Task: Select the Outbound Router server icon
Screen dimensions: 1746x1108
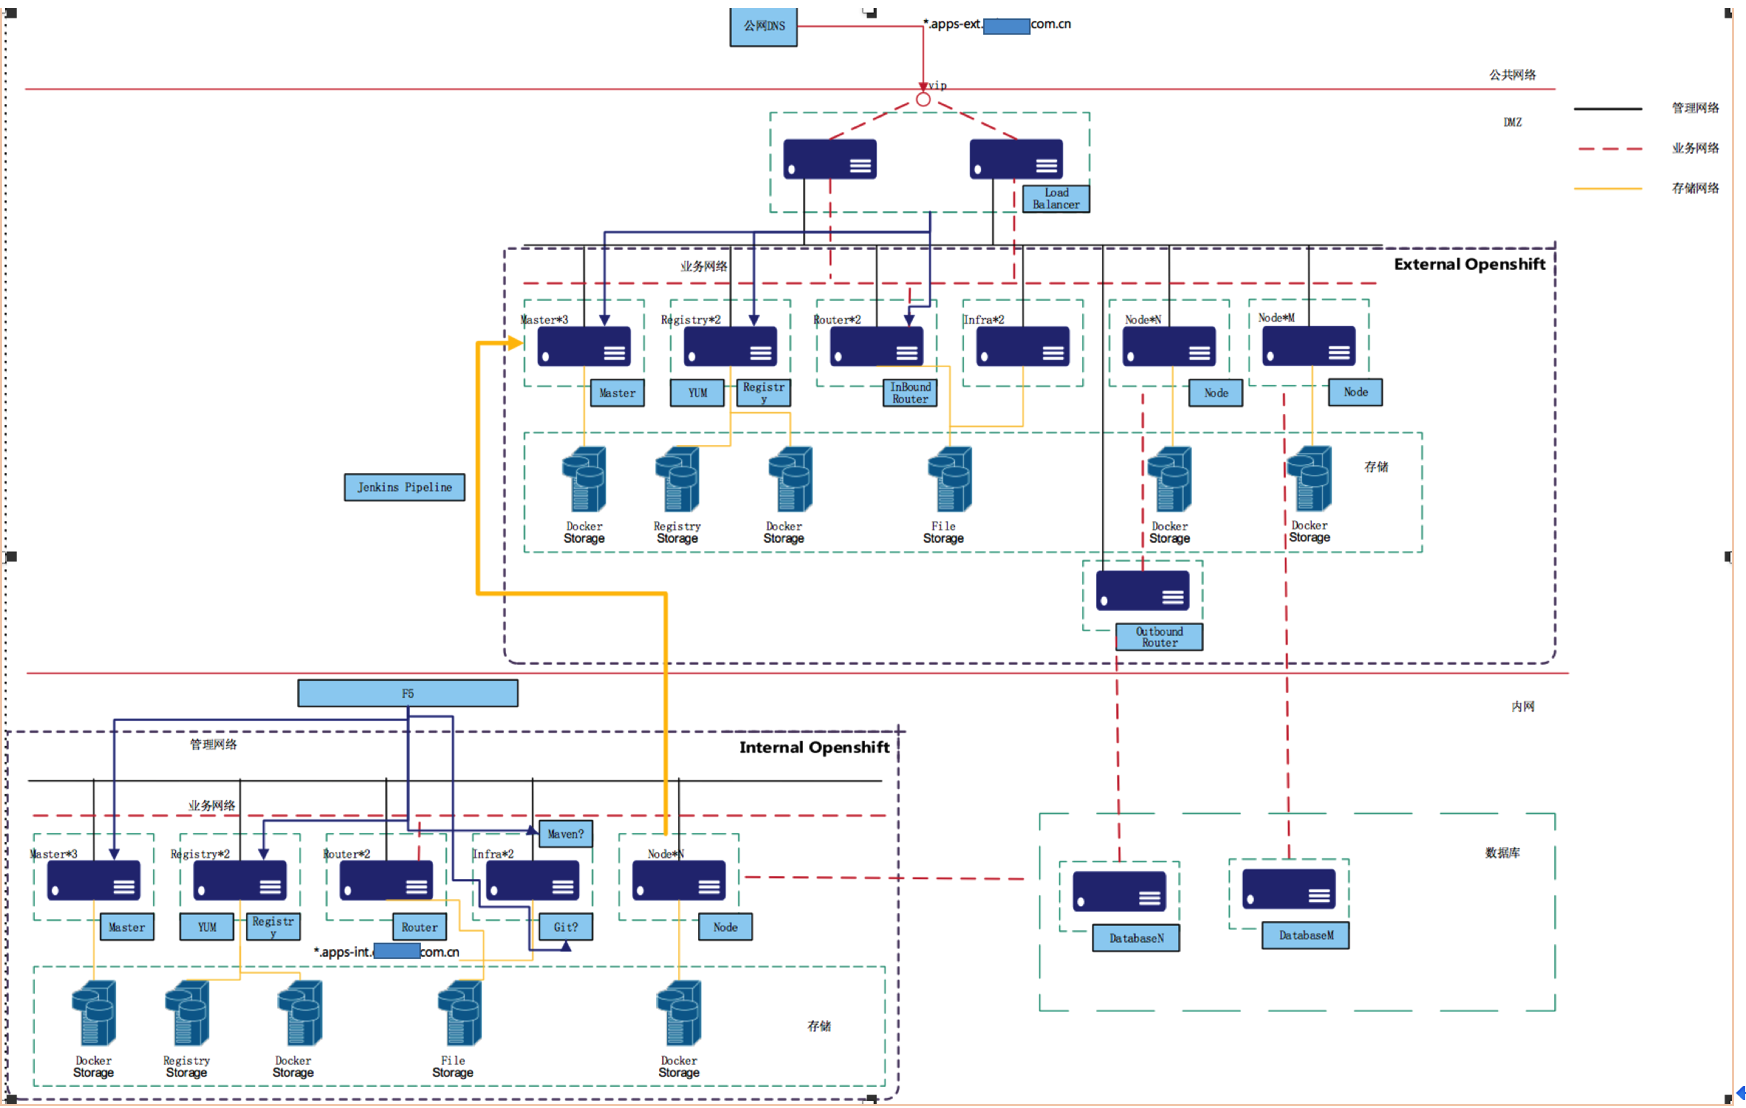Action: click(1143, 590)
